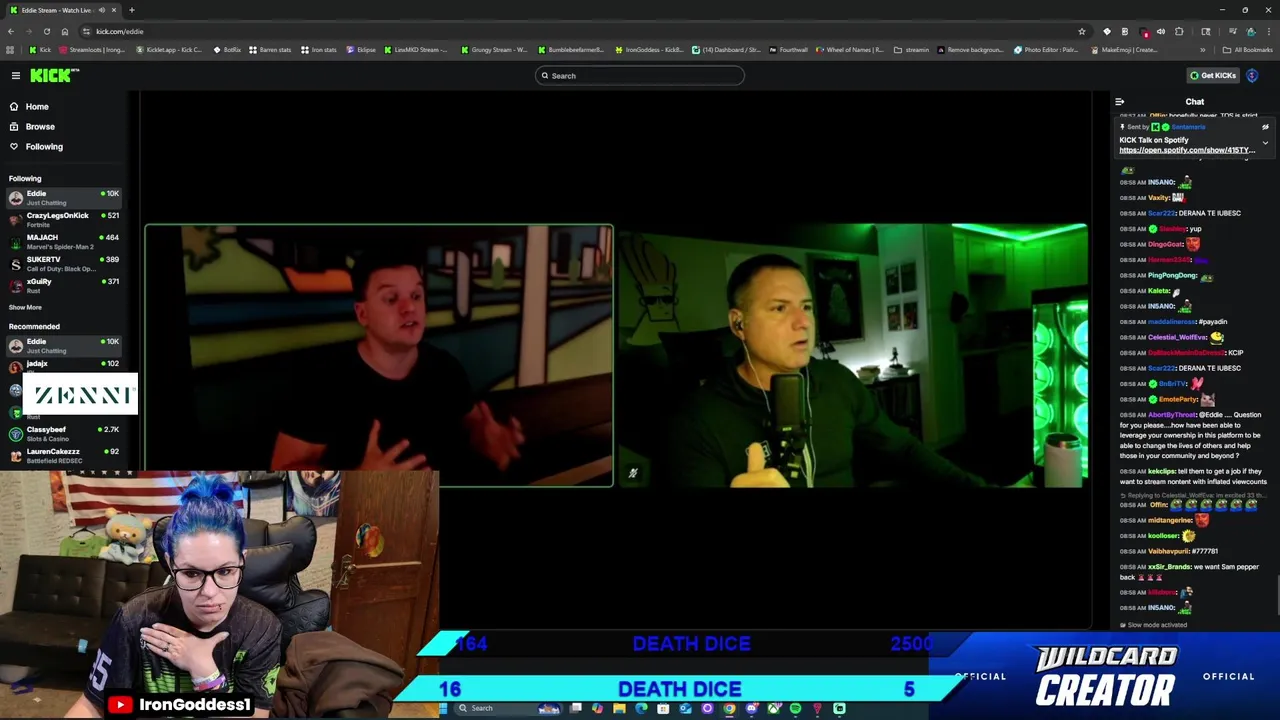Screen dimensions: 1280x720
Task: Open File Explorer from the taskbar
Action: [x=619, y=709]
